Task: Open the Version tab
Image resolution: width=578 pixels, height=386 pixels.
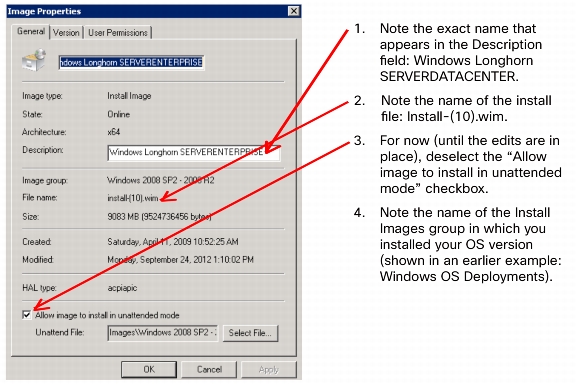Action: 66,33
